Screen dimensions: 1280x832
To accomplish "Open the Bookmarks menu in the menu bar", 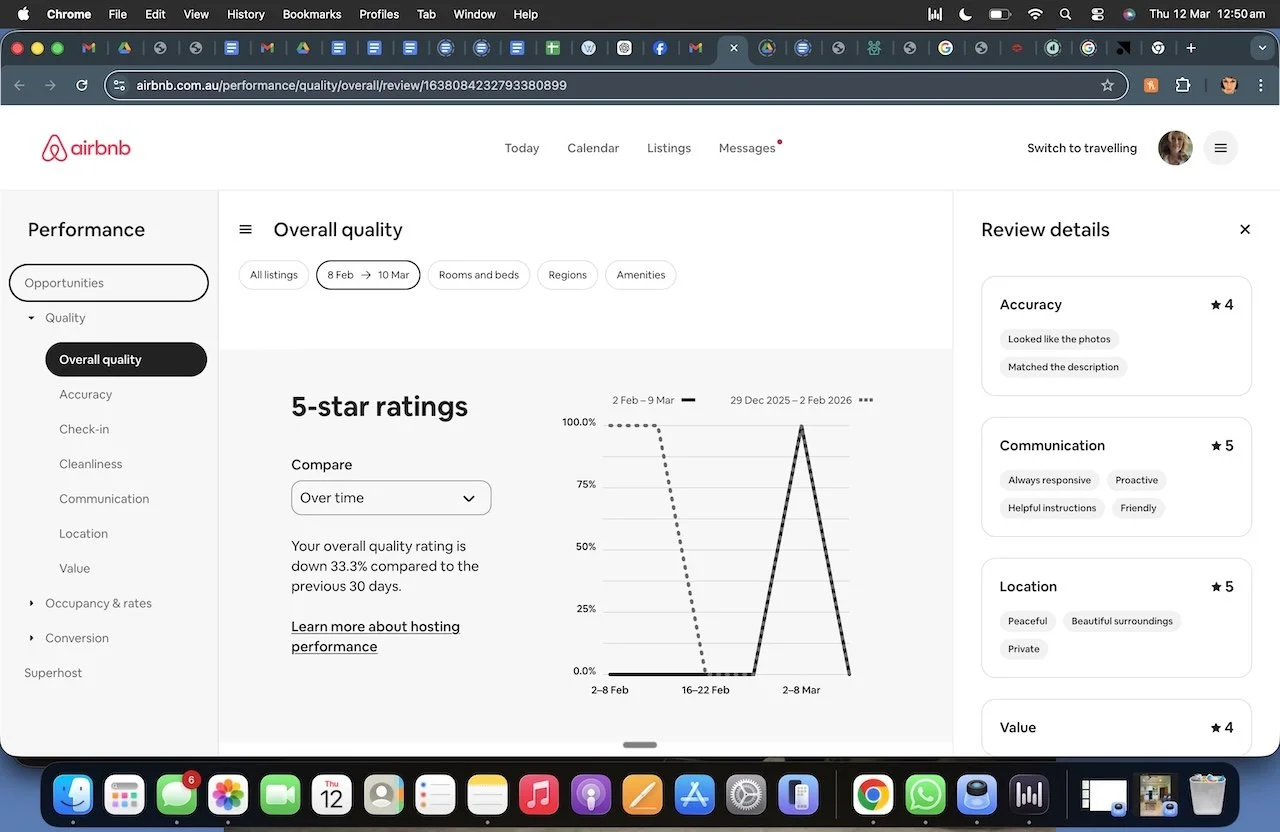I will coord(311,14).
